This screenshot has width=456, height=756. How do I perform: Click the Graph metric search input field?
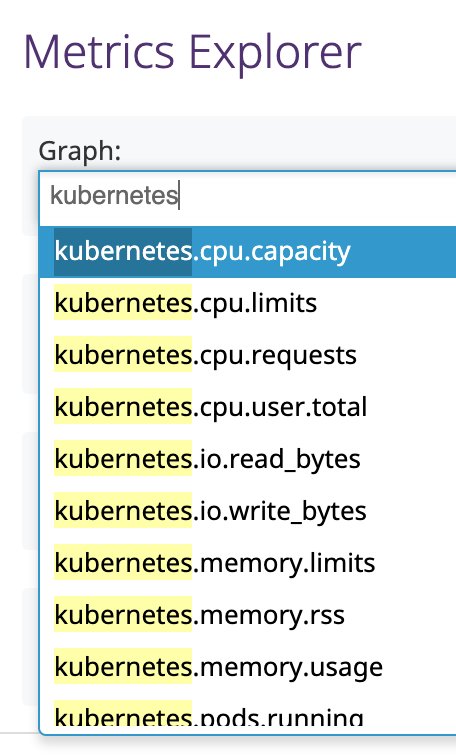pos(248,196)
